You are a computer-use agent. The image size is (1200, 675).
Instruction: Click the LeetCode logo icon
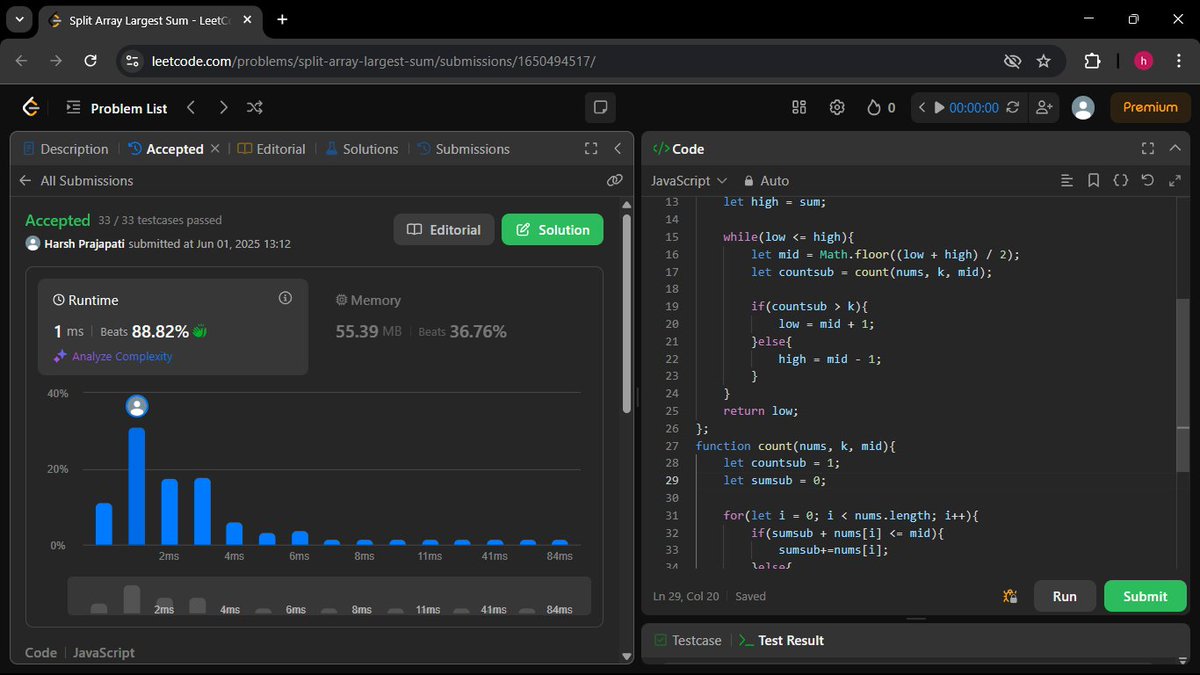pyautogui.click(x=31, y=107)
